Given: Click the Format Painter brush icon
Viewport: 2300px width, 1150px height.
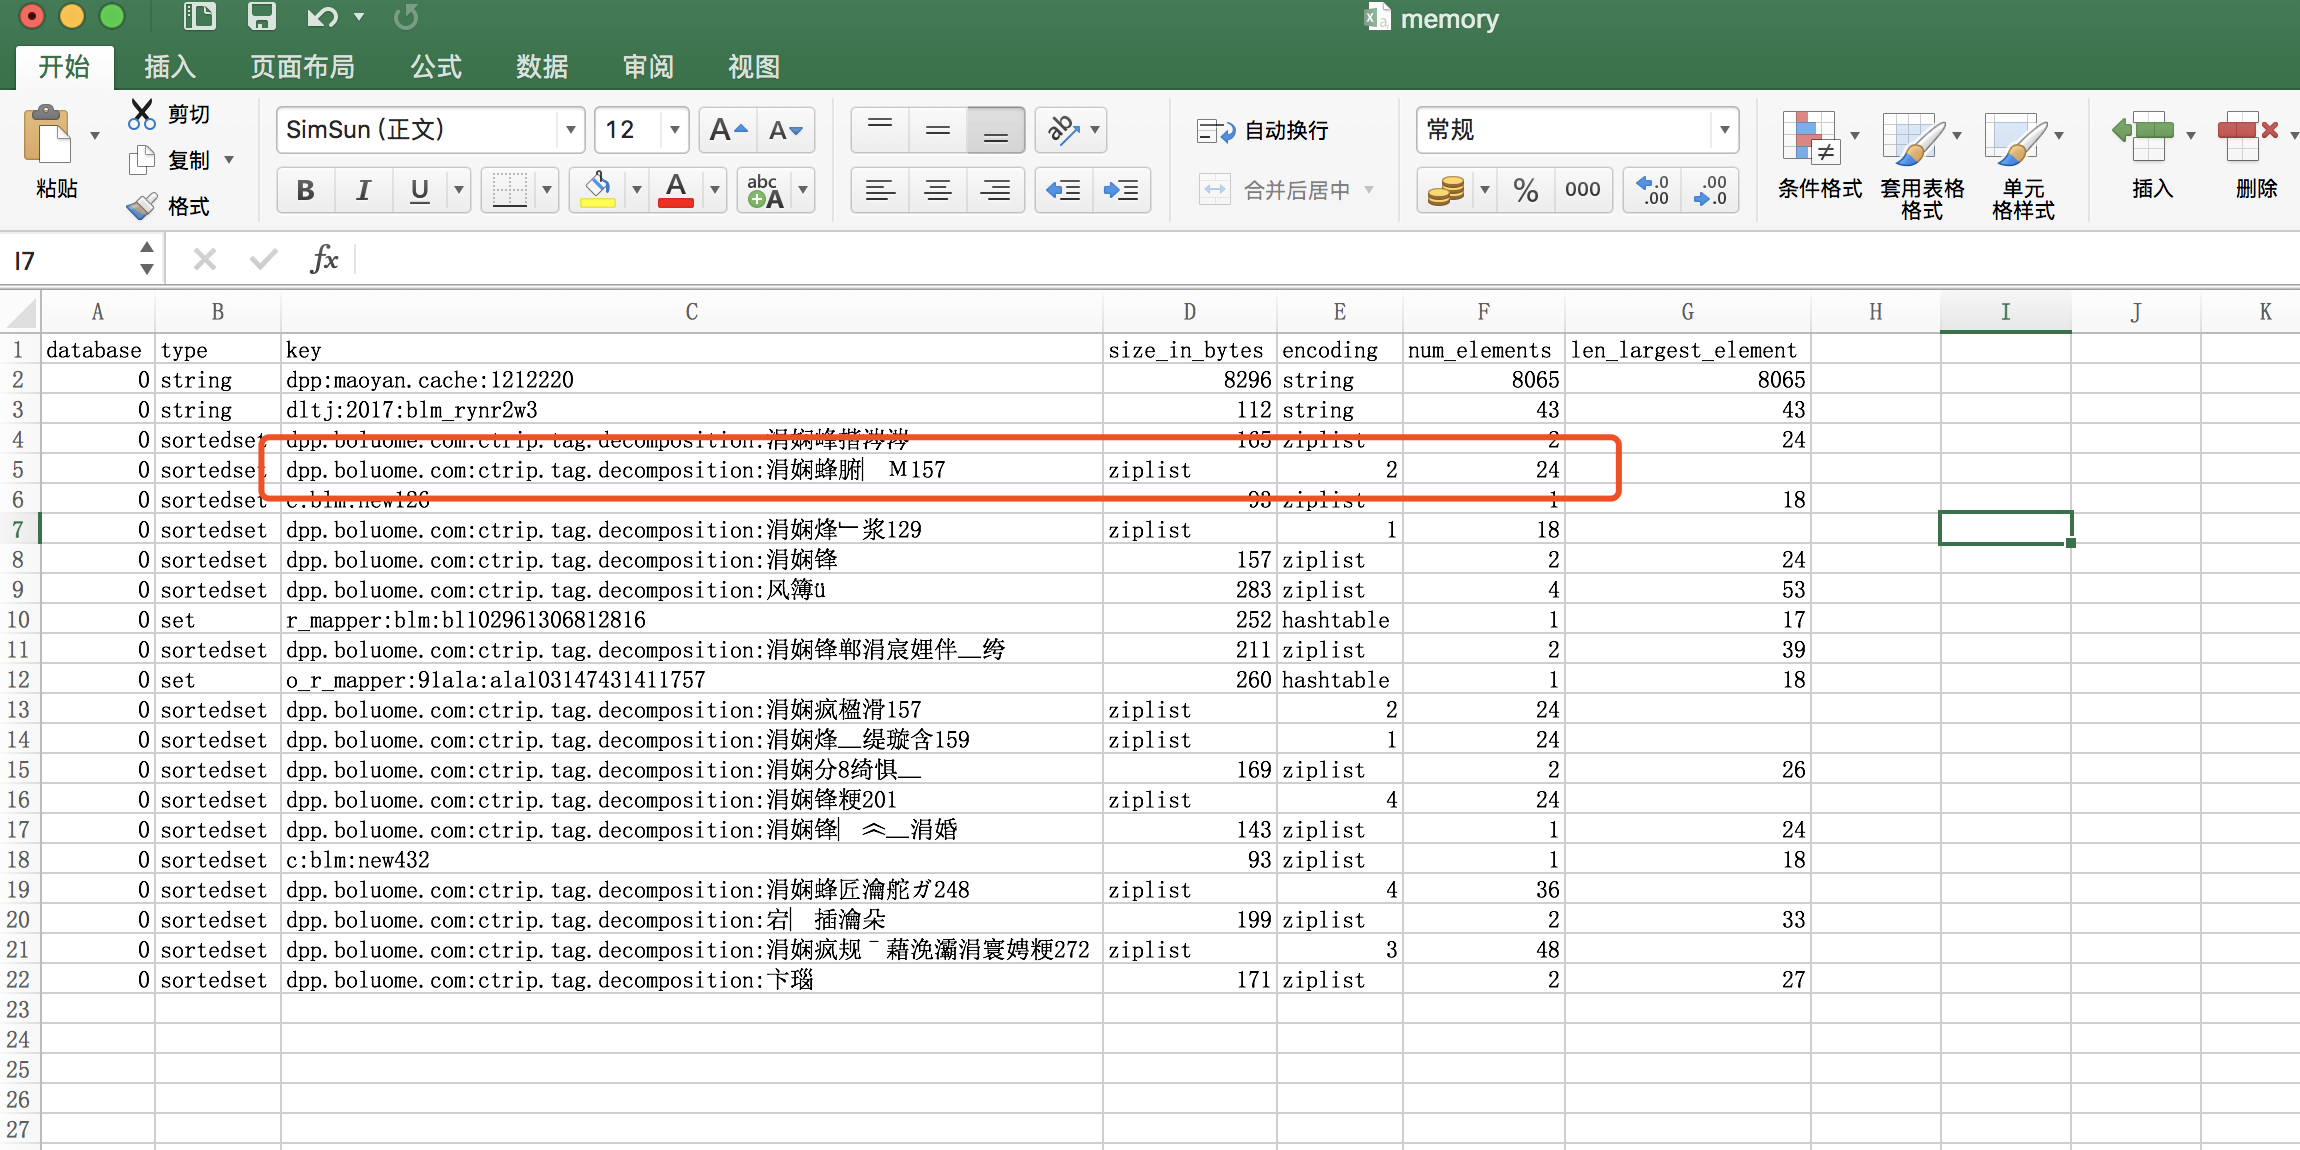Looking at the screenshot, I should tap(141, 206).
